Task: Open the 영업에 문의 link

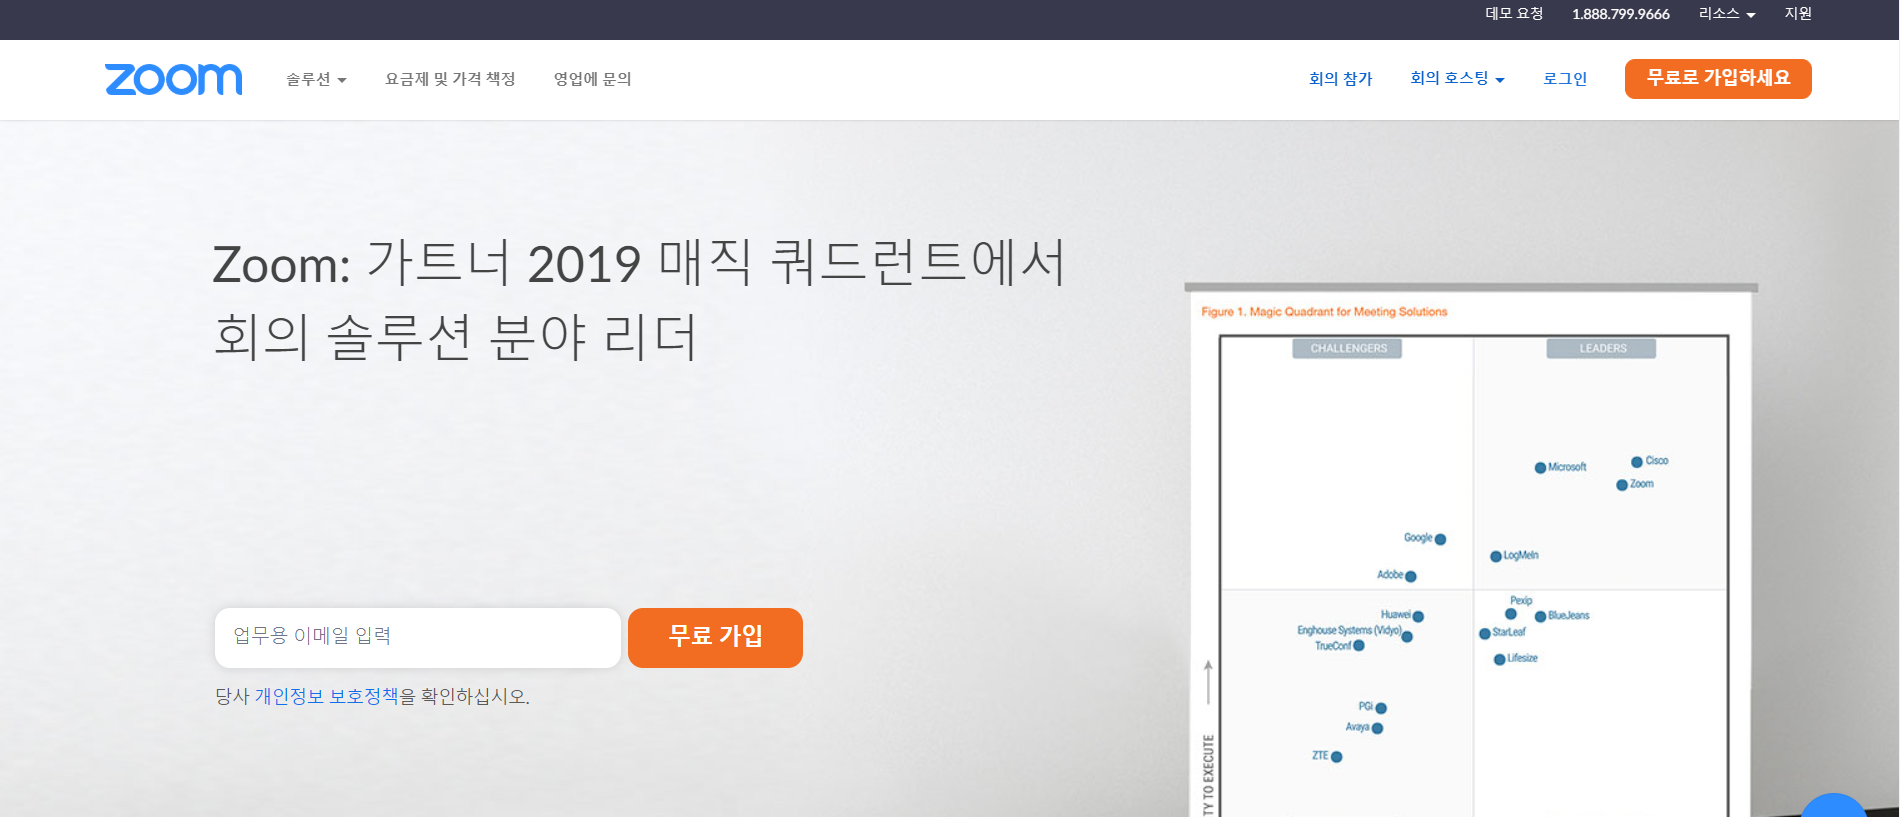Action: [x=592, y=79]
